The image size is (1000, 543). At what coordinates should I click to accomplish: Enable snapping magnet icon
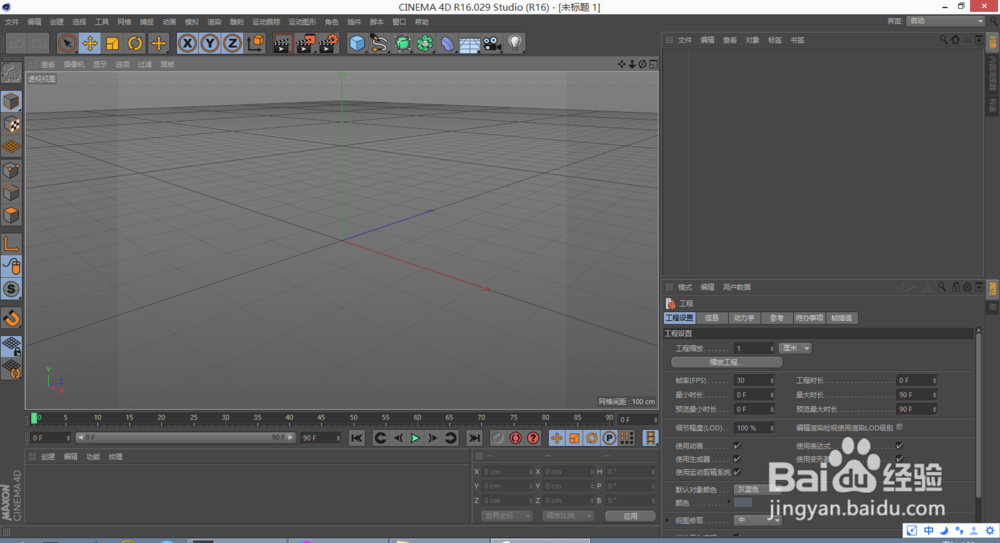click(11, 318)
